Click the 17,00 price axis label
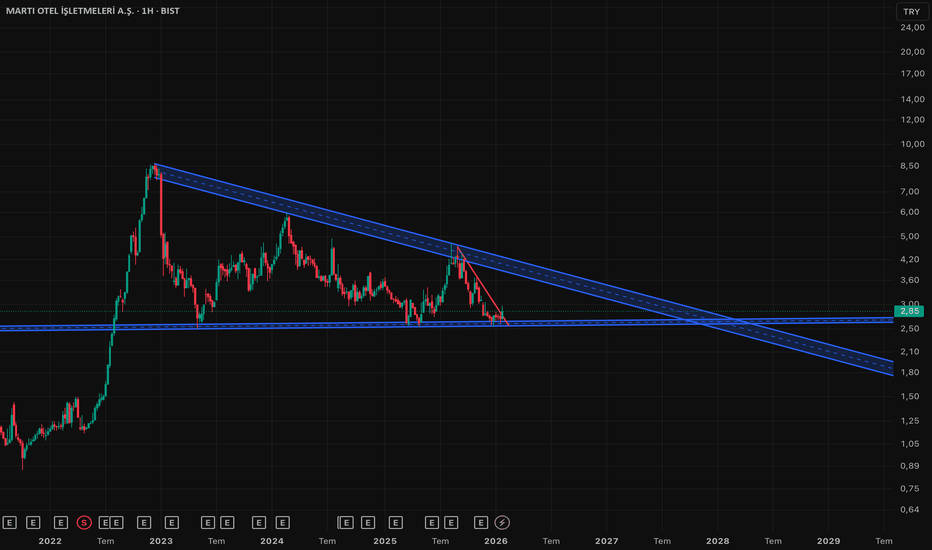This screenshot has width=932, height=550. click(912, 74)
